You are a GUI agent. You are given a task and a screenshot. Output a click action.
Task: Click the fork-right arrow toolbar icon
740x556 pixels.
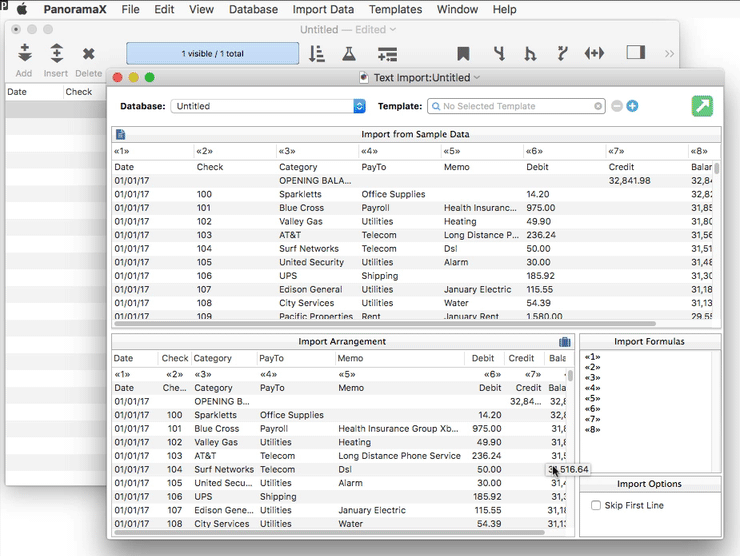pos(530,53)
